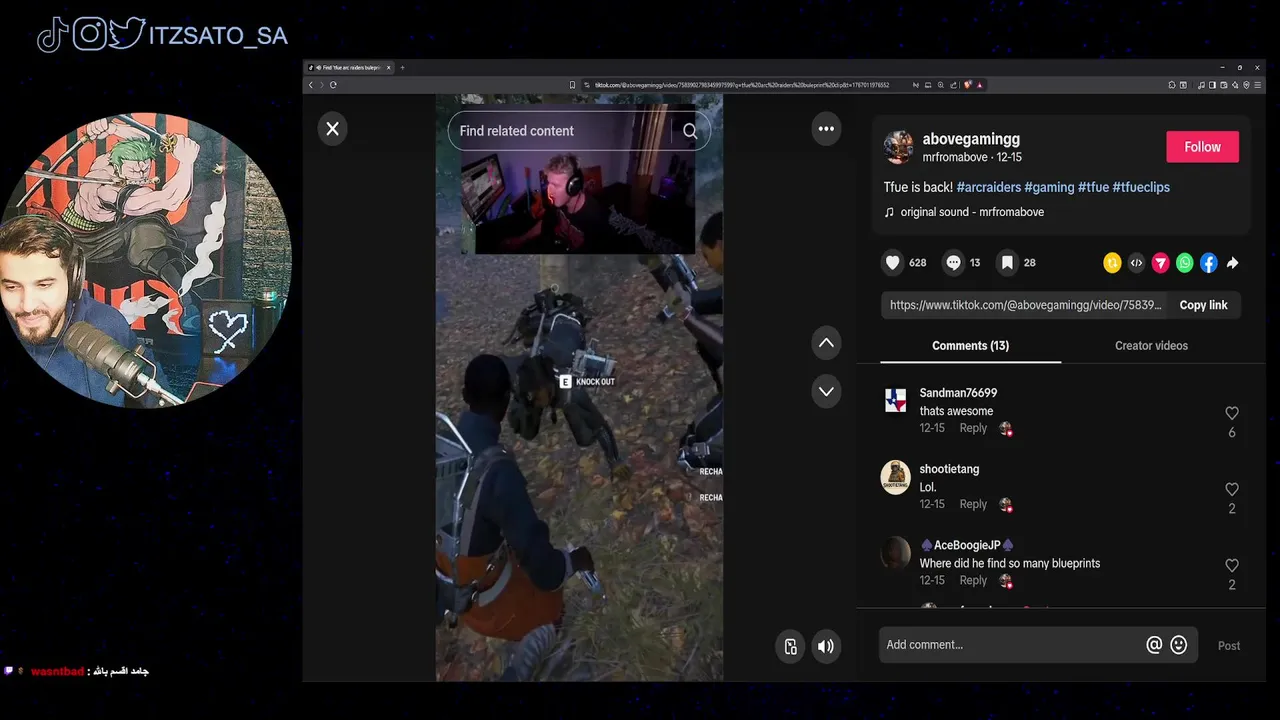Open the three-dot more options menu
This screenshot has width=1280, height=720.
[826, 129]
